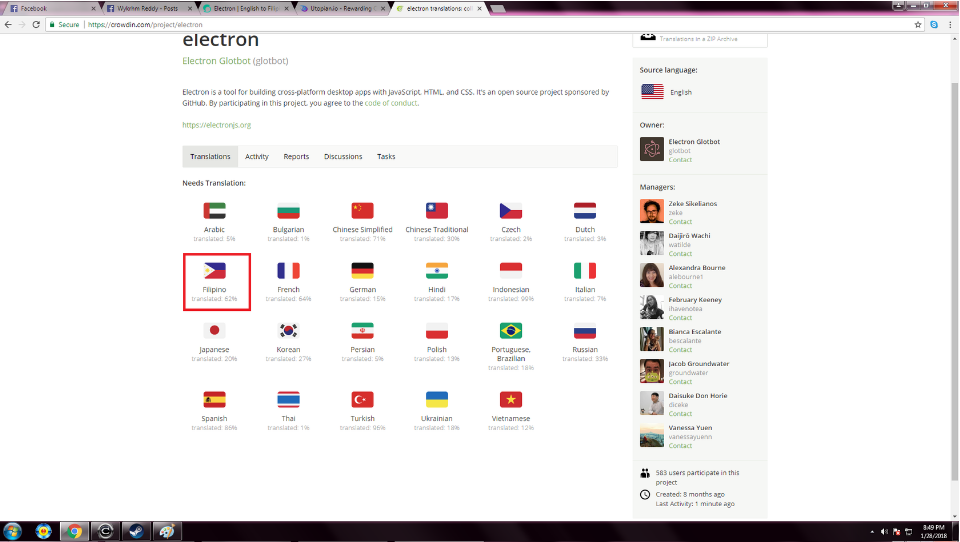Open the Windows Start menu

[12, 531]
